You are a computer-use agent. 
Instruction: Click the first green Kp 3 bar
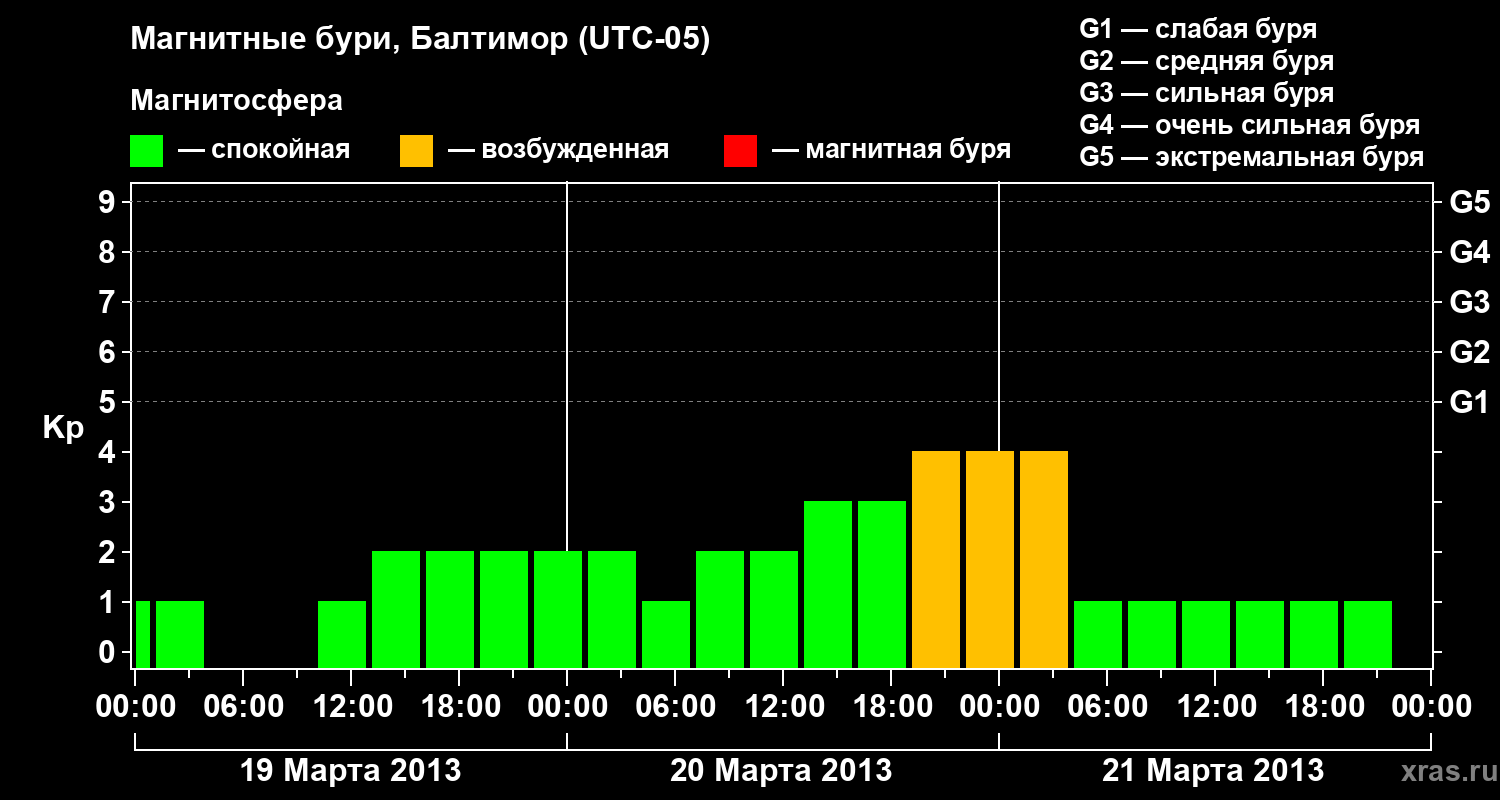(x=828, y=584)
